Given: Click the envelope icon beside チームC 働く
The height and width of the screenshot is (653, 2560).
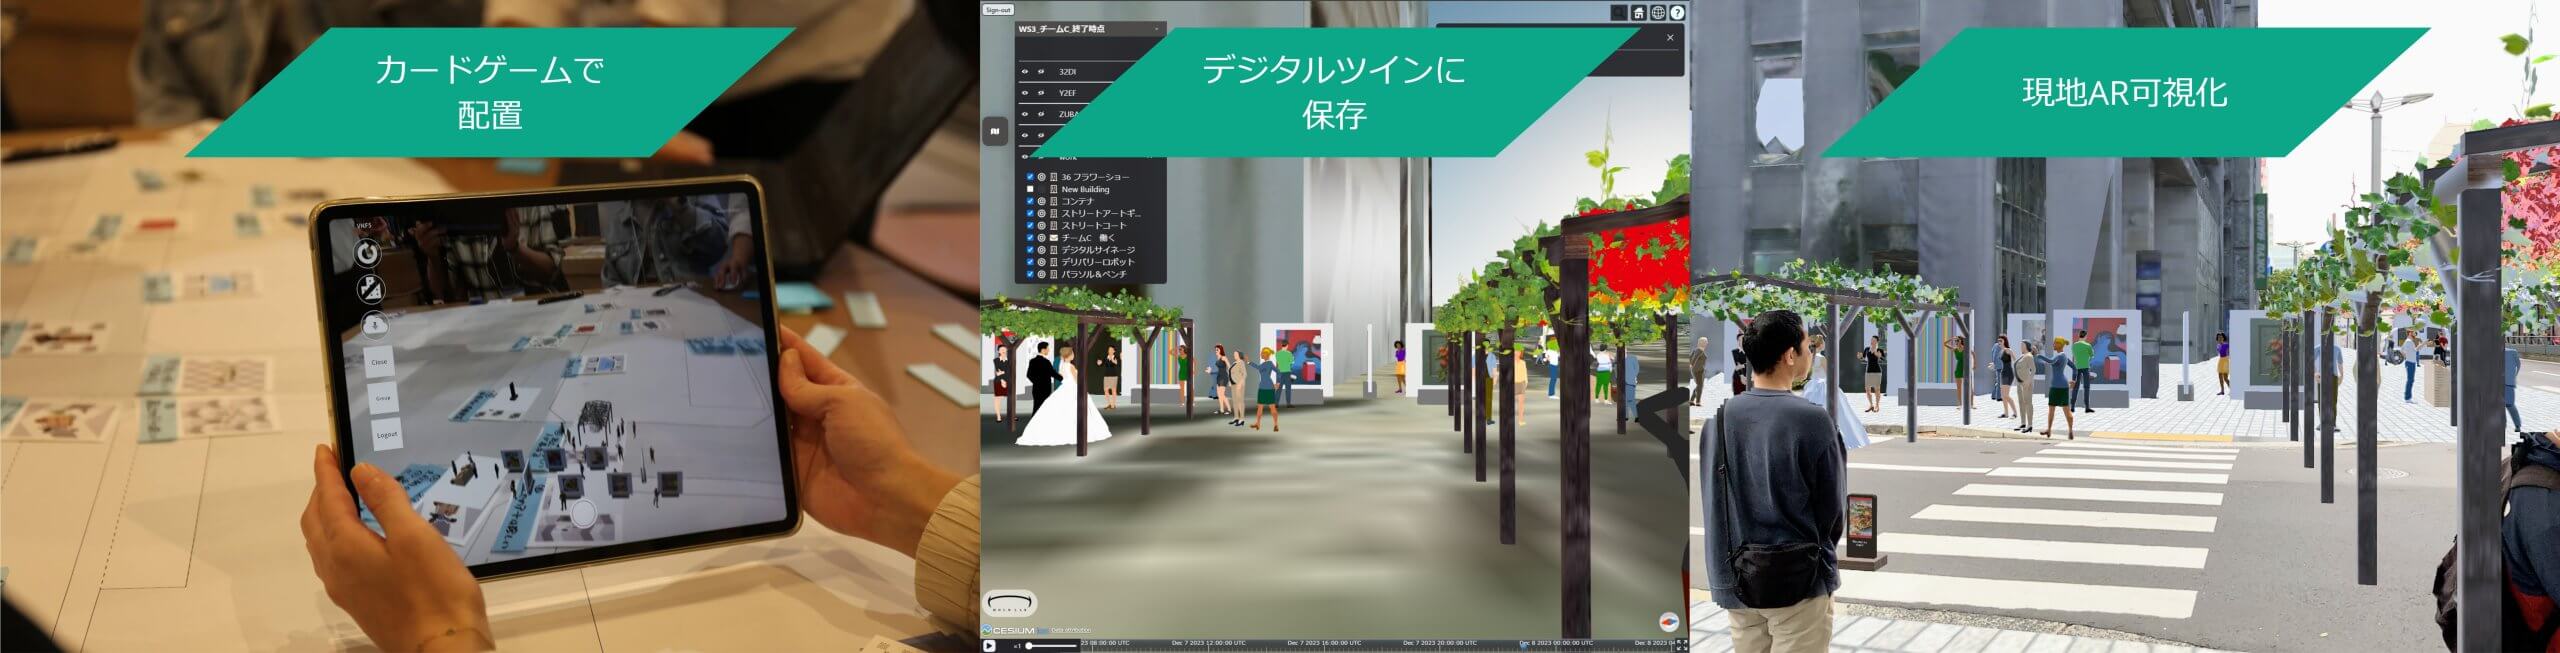Looking at the screenshot, I should [1054, 237].
